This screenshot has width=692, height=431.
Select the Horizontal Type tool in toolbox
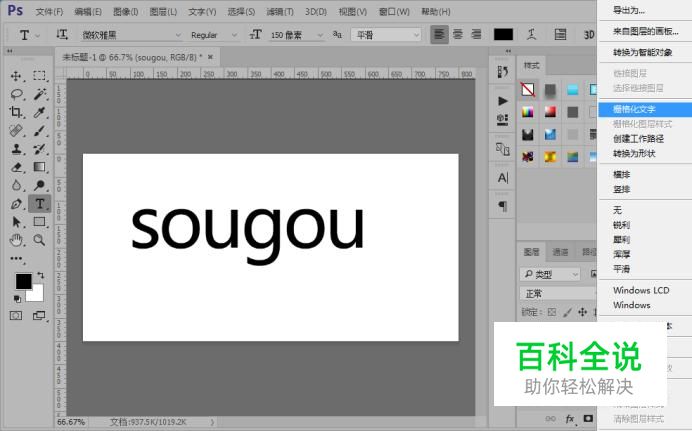40,204
